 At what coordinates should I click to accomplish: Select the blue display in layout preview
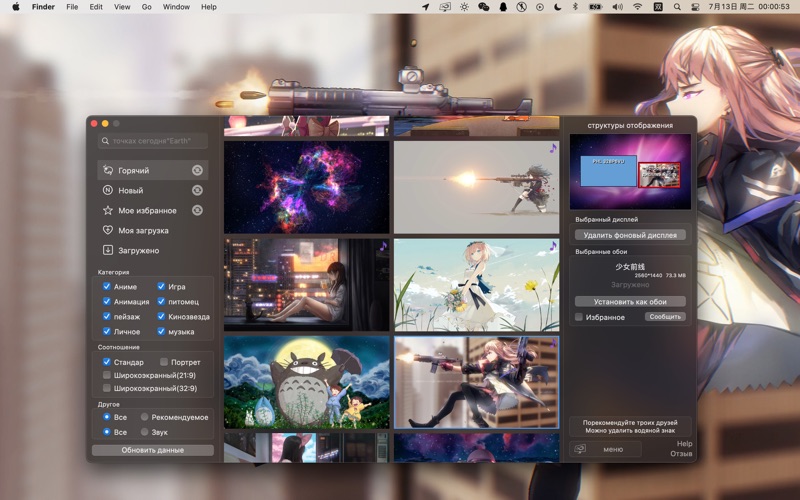(x=608, y=171)
